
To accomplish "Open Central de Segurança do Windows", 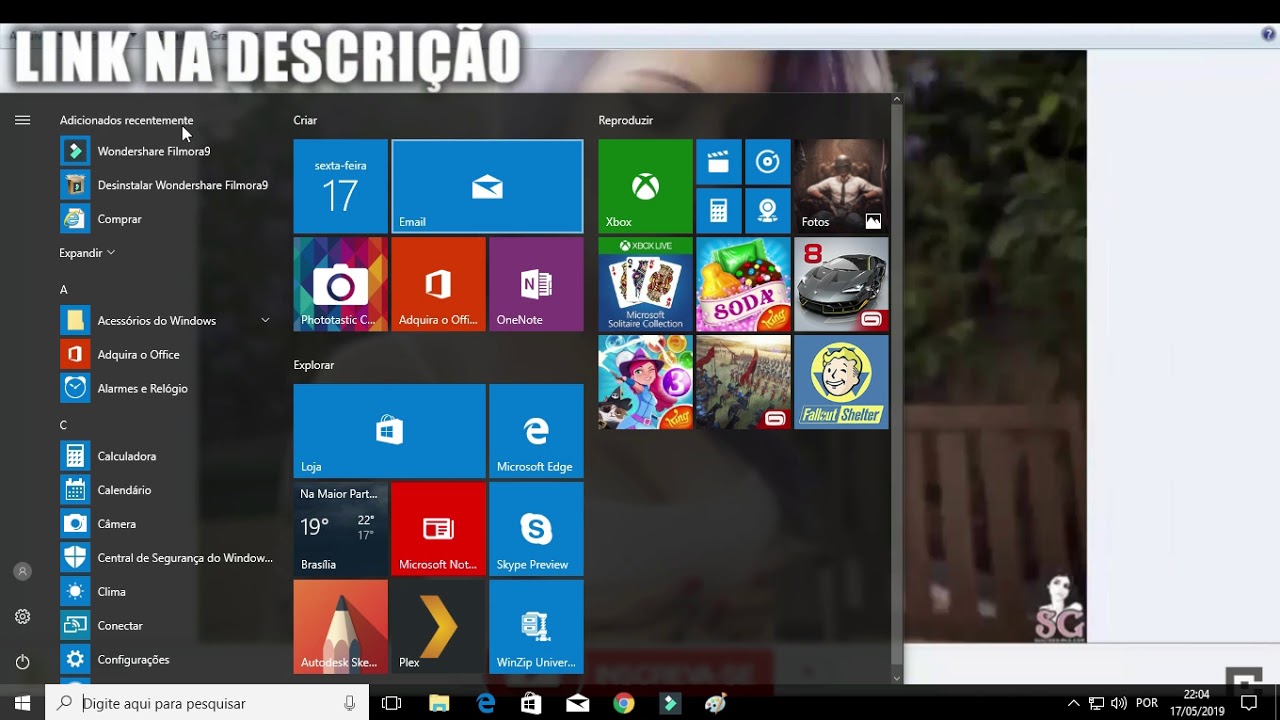I will pos(165,558).
